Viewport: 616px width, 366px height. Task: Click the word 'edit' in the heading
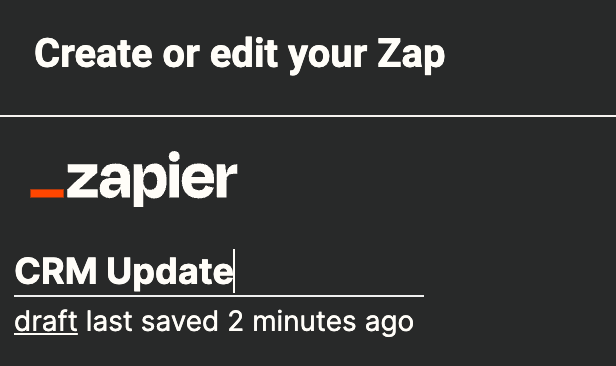(x=244, y=54)
